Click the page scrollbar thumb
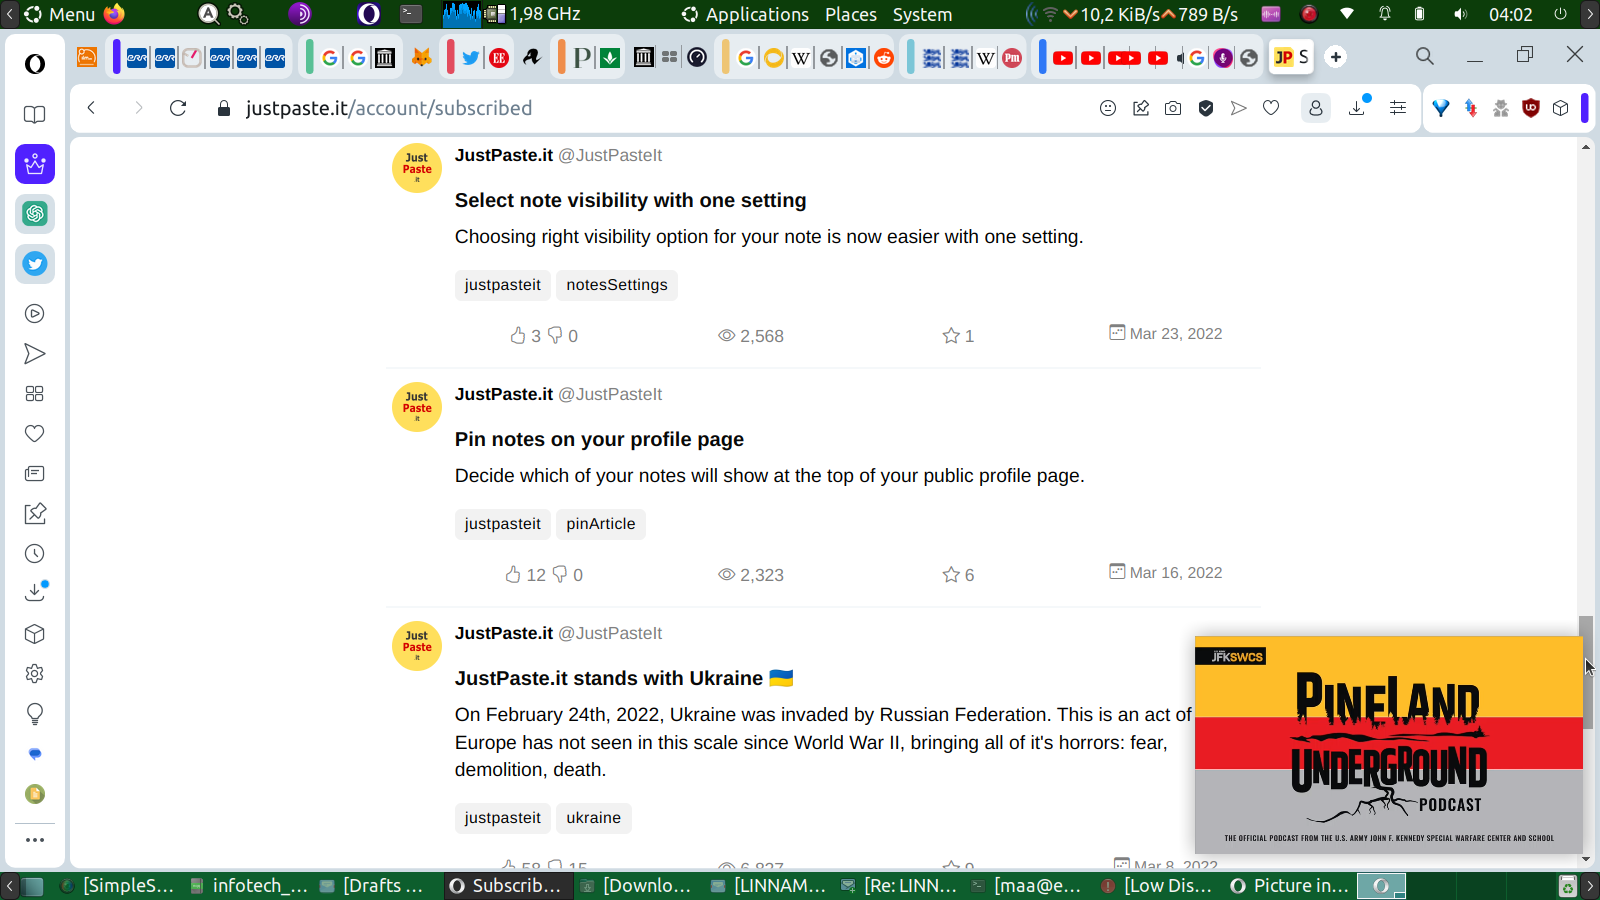The image size is (1600, 900). [1586, 672]
